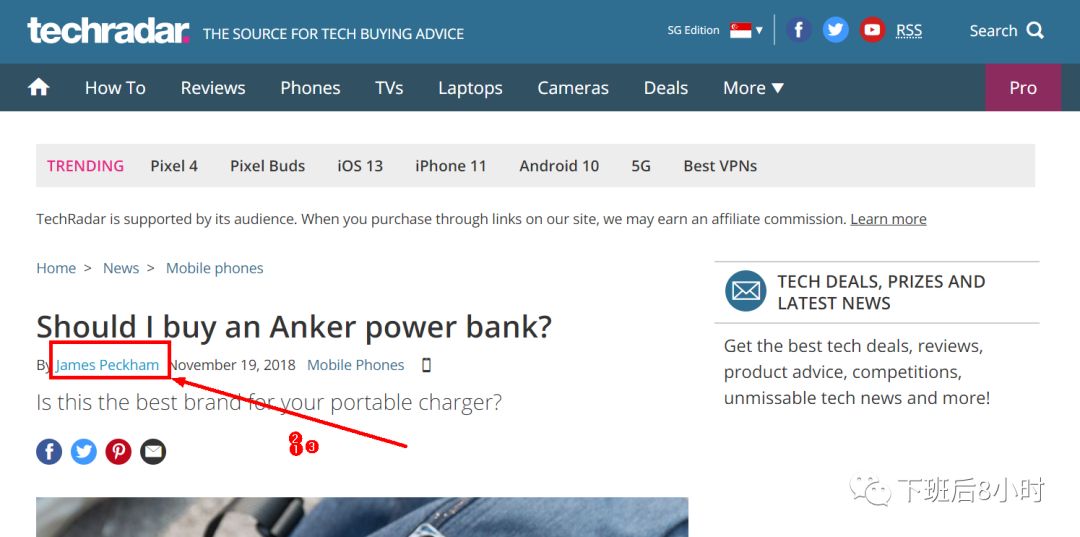The width and height of the screenshot is (1080, 537).
Task: Click the newsletter envelope icon
Action: tap(745, 291)
